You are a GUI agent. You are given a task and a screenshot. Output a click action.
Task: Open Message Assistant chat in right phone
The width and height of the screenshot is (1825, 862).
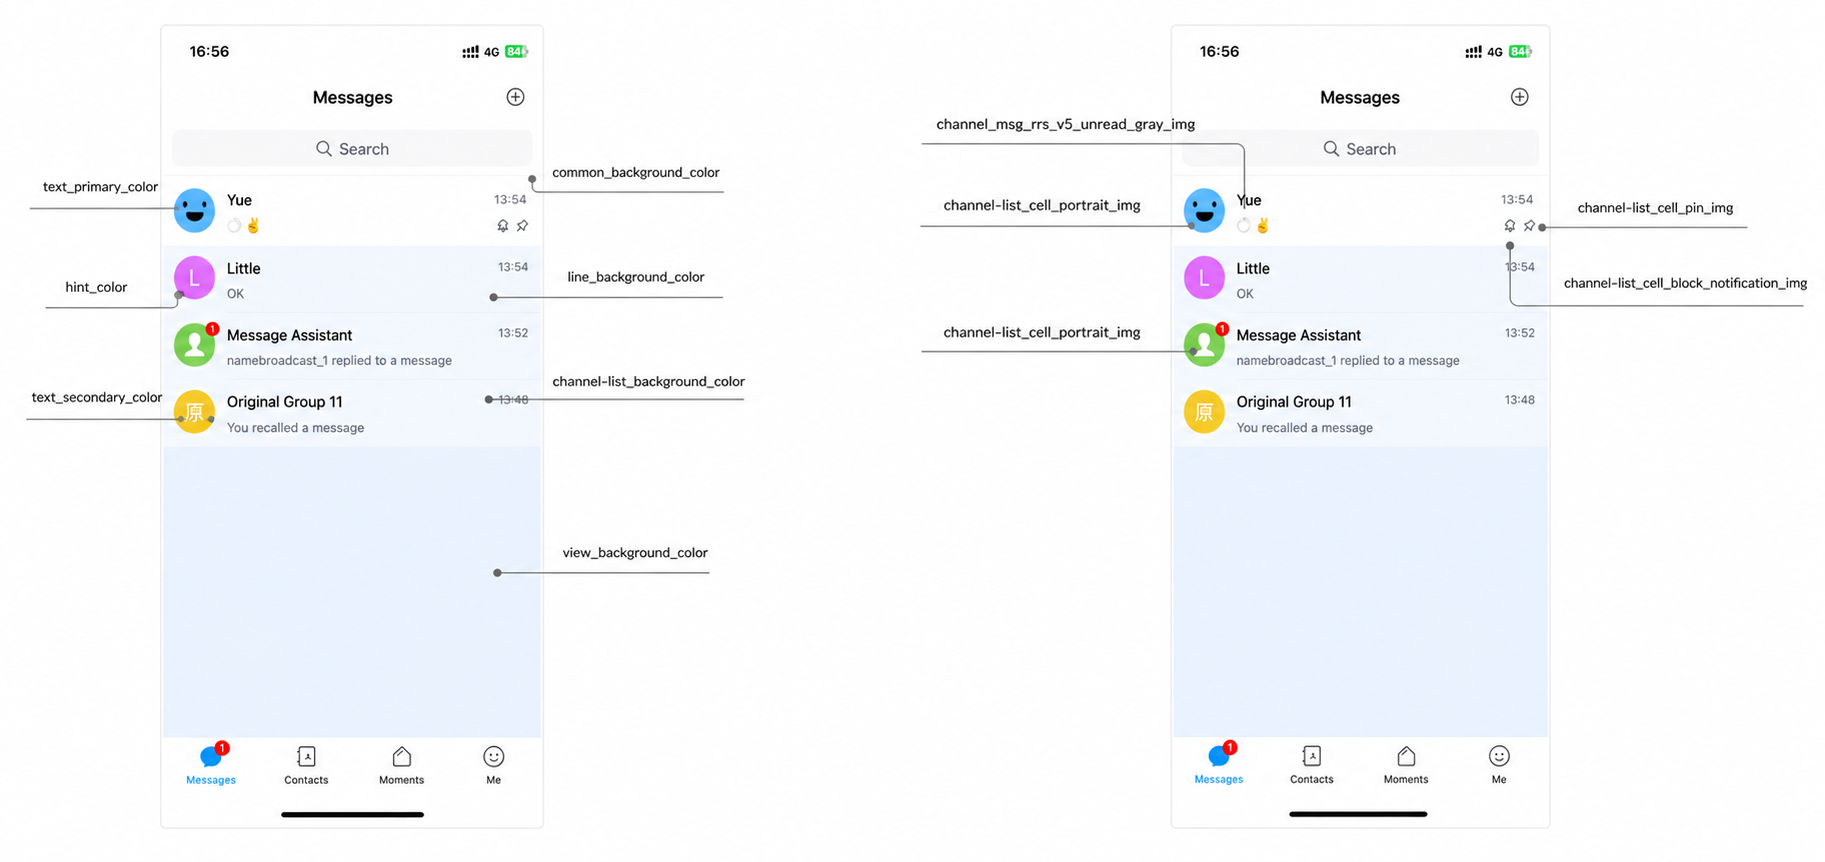click(1360, 346)
